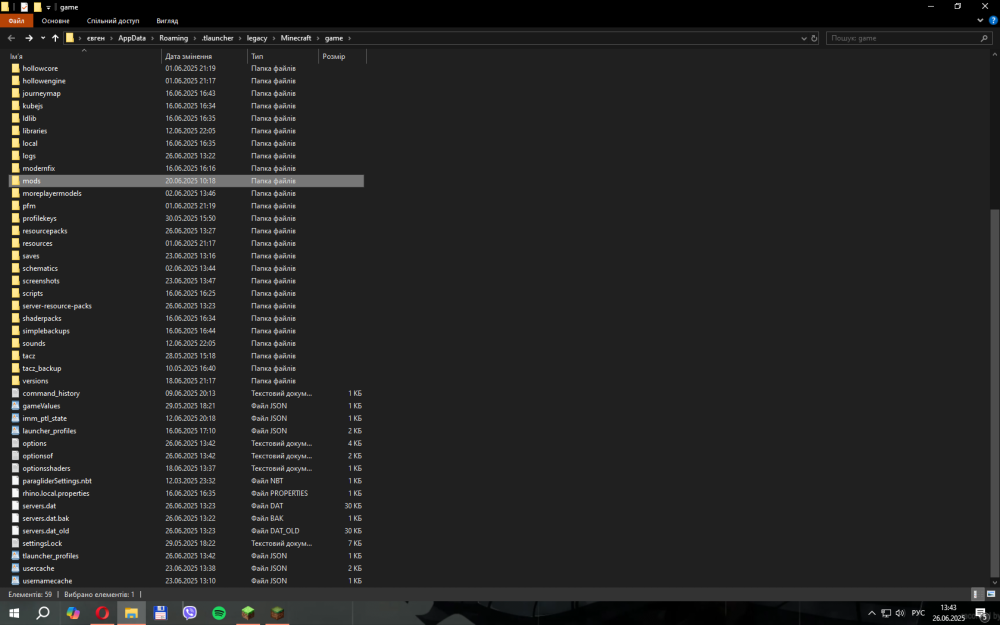Expand chevron after game breadcrumb
This screenshot has height=625, width=1000.
coord(349,38)
